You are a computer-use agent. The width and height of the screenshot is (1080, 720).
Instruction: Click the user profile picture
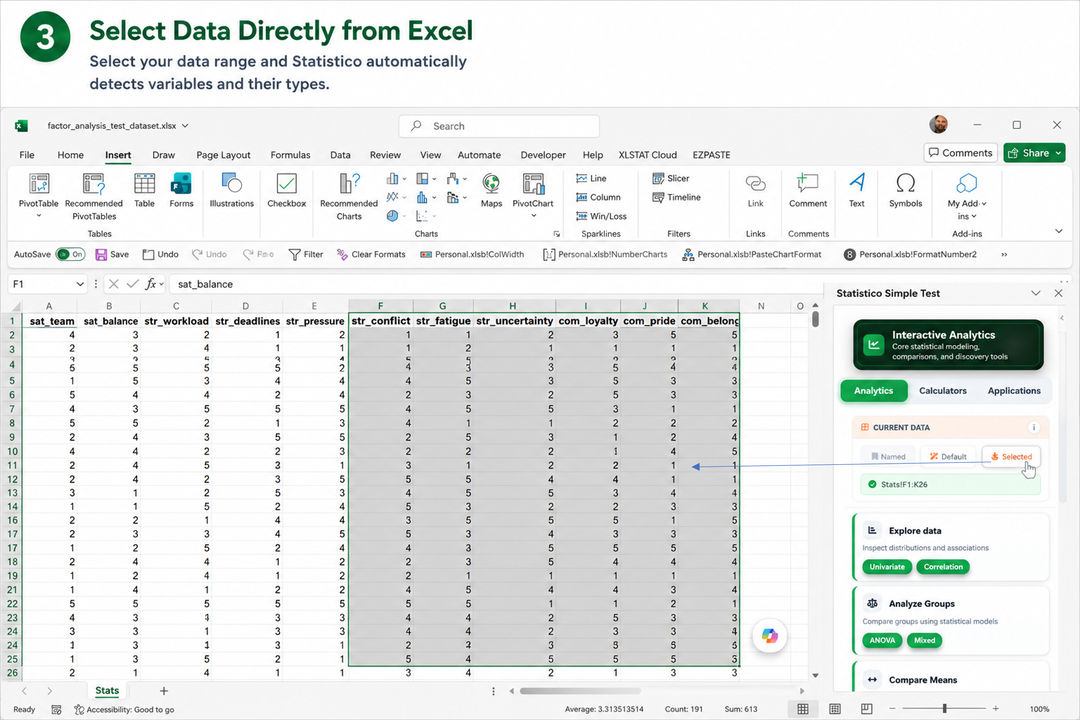938,125
